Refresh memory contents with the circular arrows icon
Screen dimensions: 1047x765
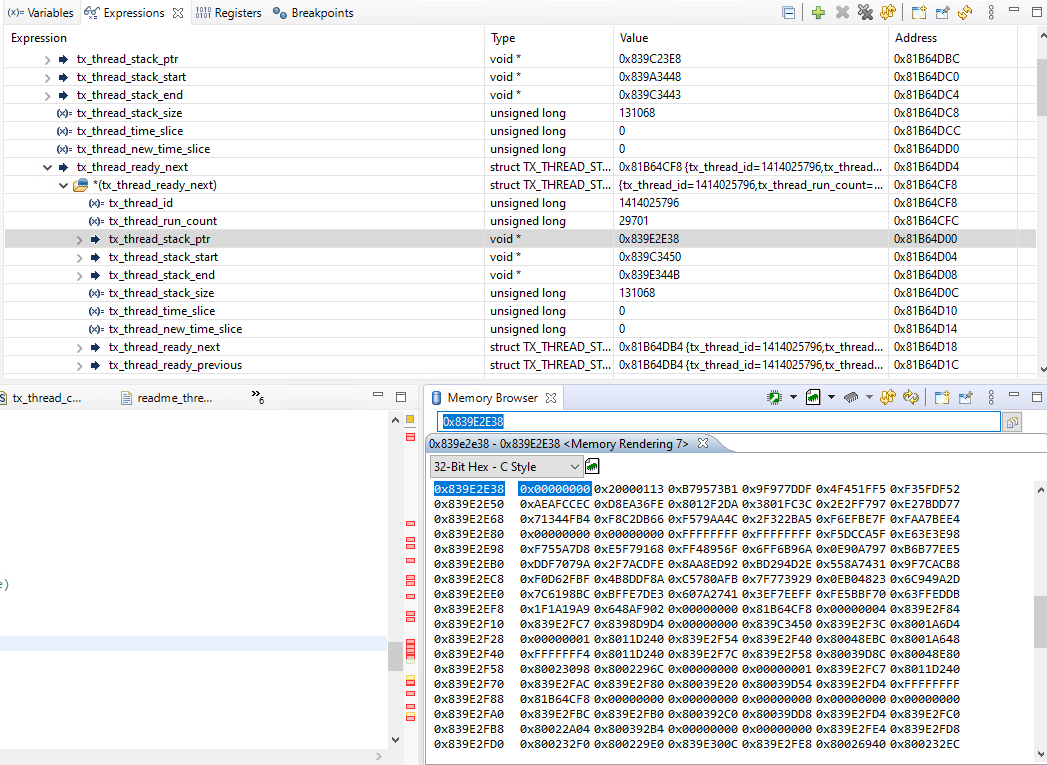909,397
